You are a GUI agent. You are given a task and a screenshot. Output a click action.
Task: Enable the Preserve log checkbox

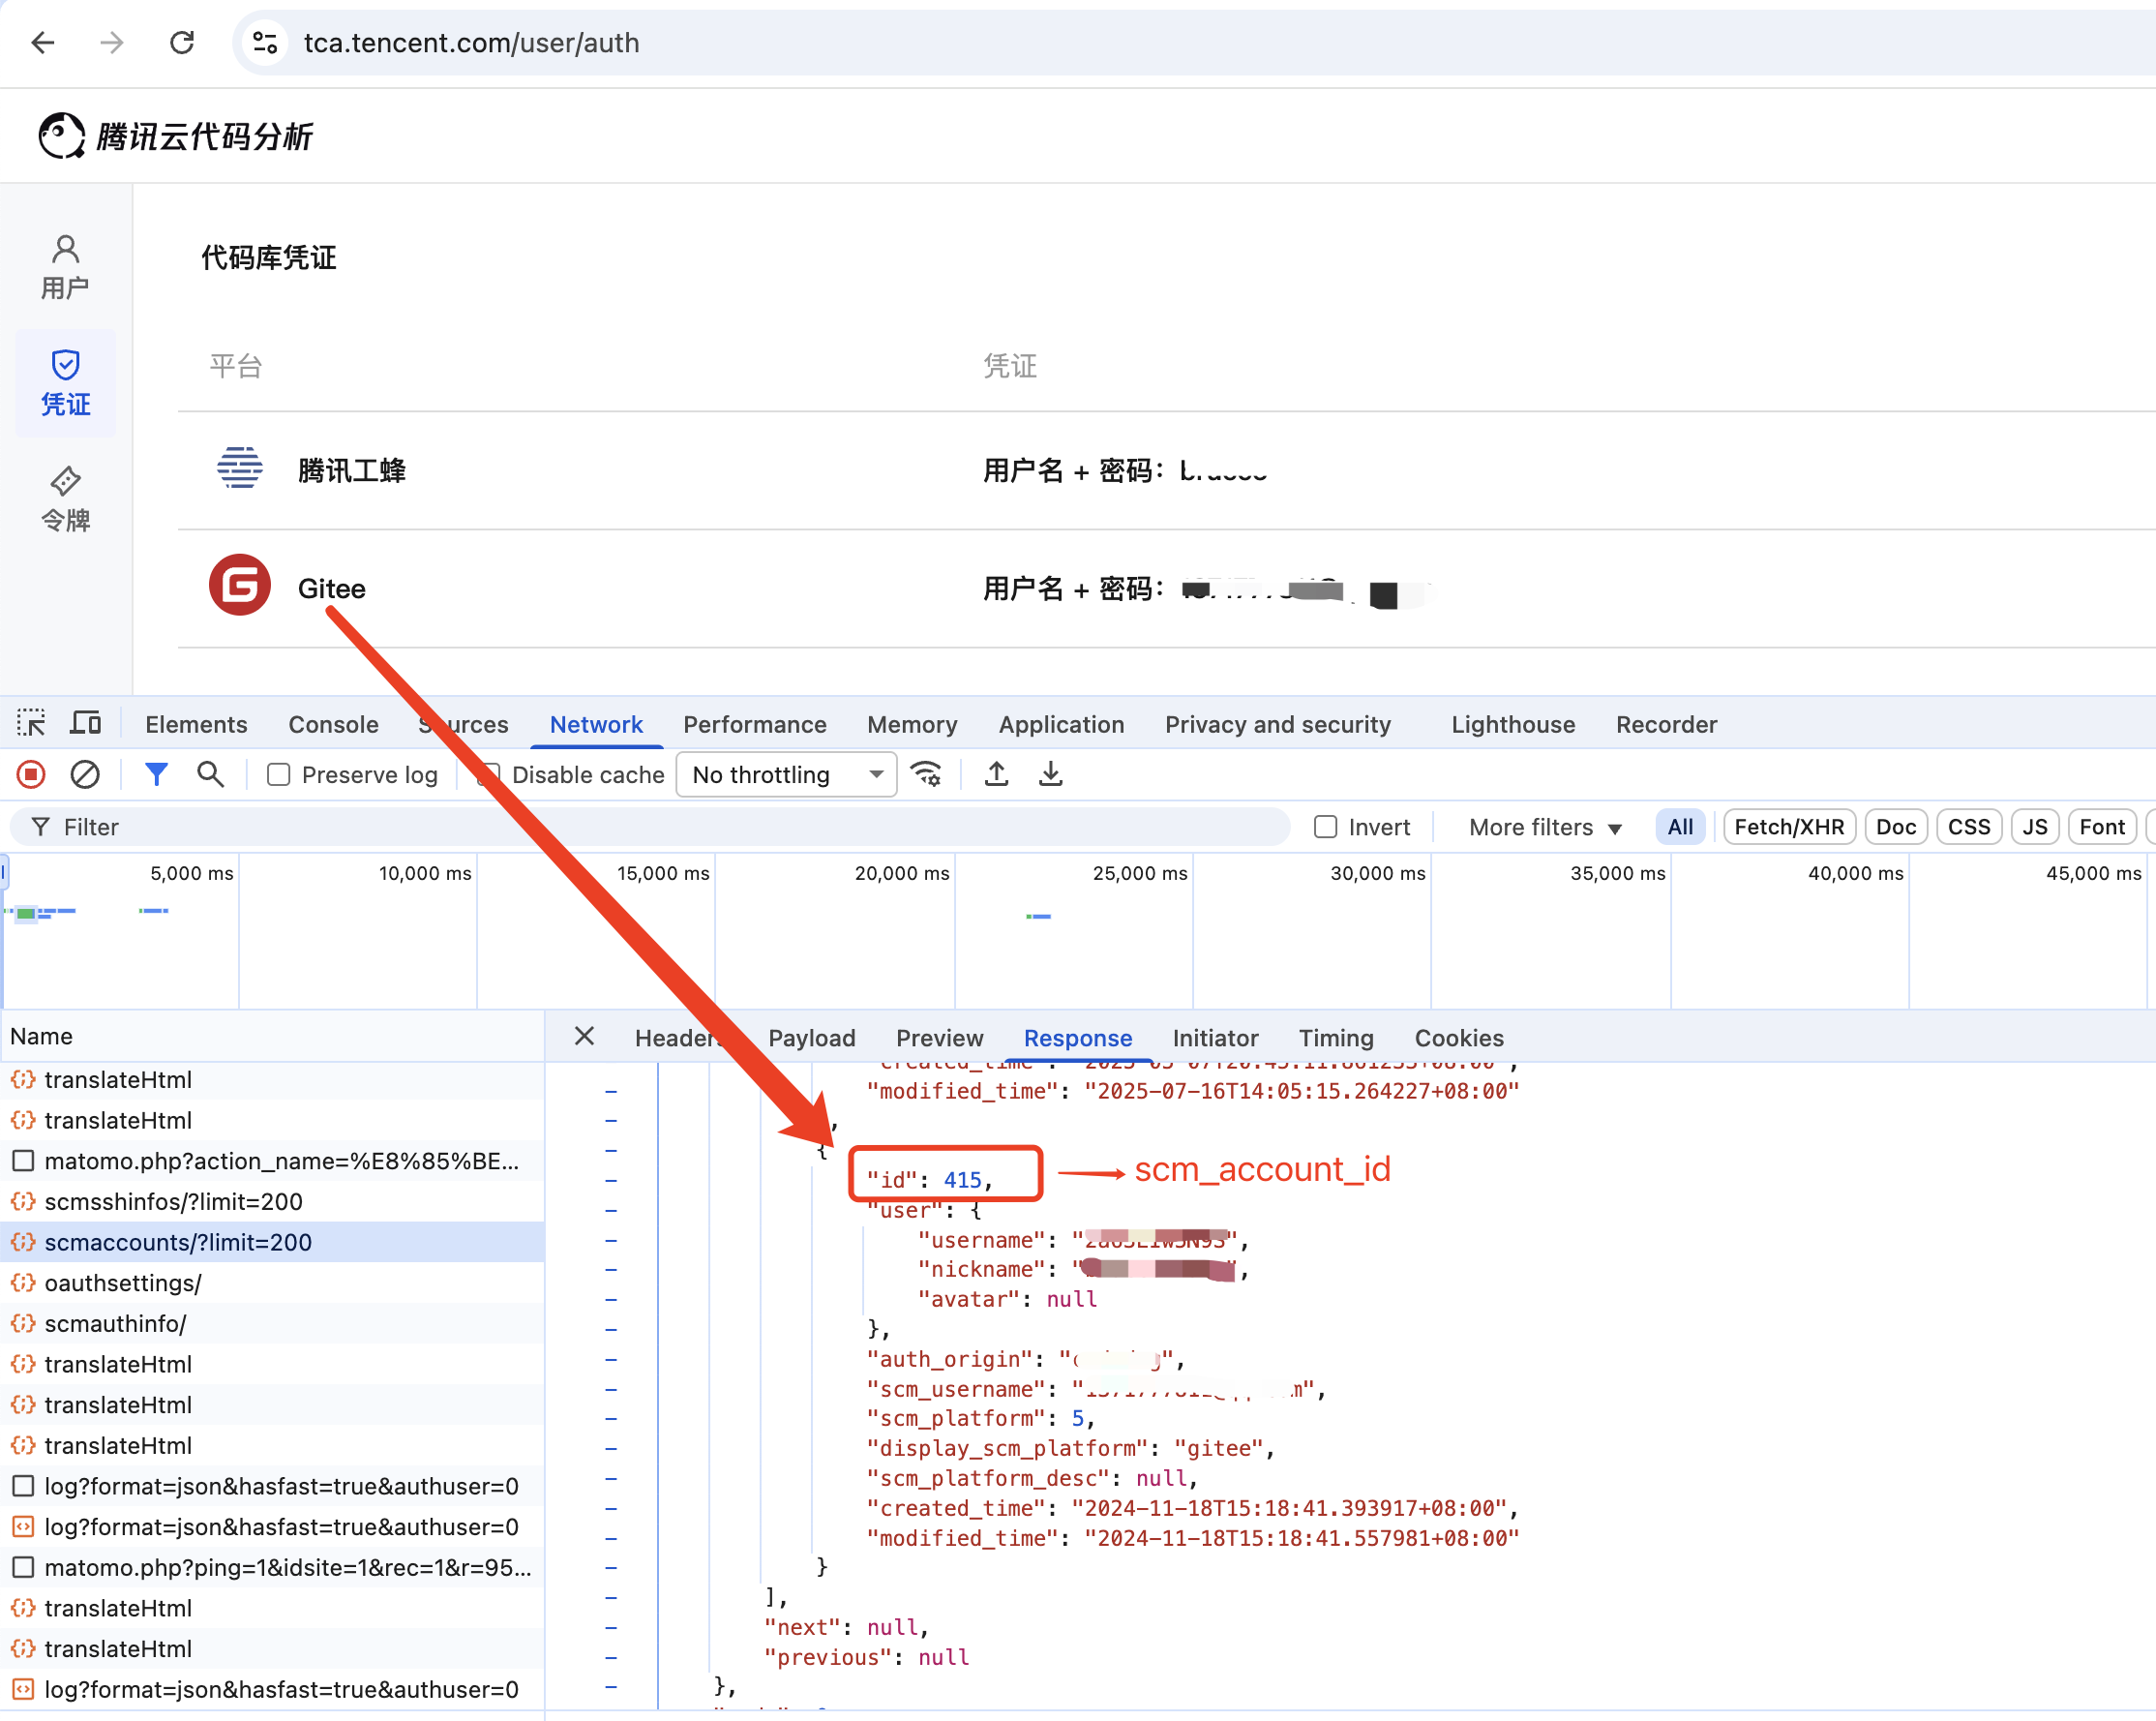click(x=279, y=775)
